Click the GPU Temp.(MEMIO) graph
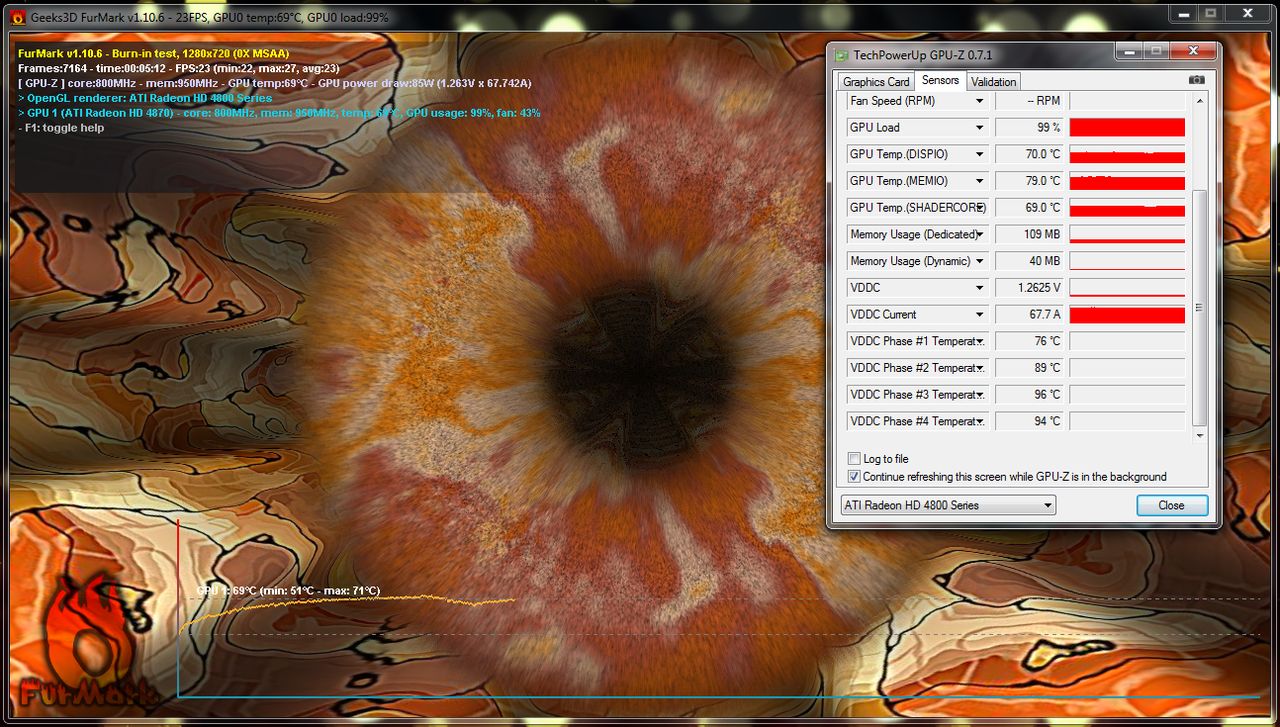The height and width of the screenshot is (727, 1280). [1127, 181]
